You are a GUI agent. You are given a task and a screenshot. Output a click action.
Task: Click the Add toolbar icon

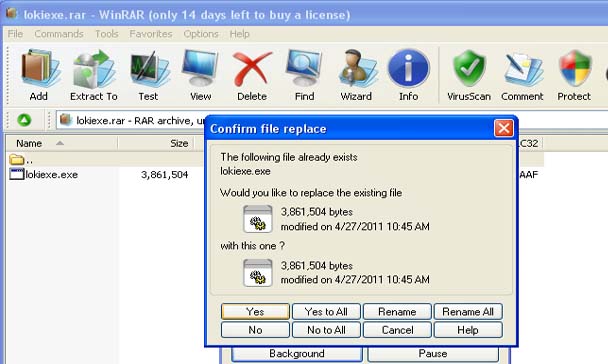pyautogui.click(x=40, y=69)
